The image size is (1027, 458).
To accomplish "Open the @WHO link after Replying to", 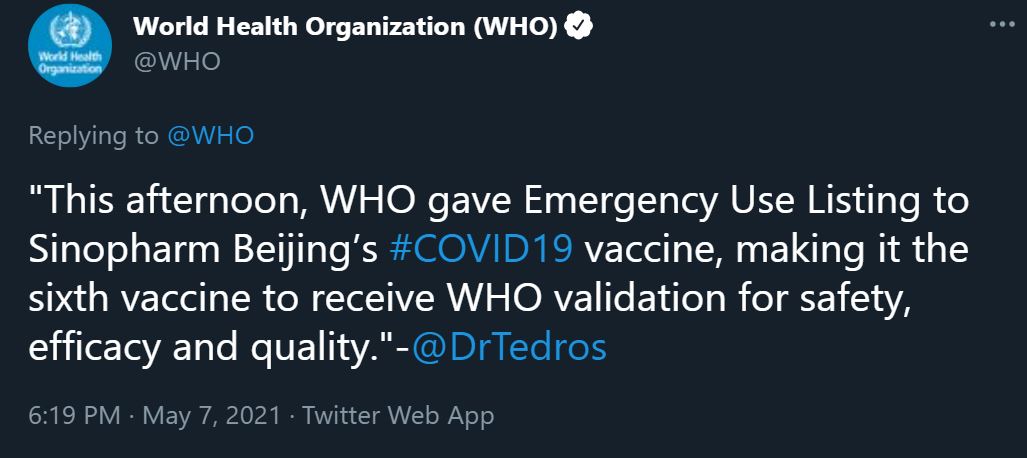I will [x=210, y=136].
